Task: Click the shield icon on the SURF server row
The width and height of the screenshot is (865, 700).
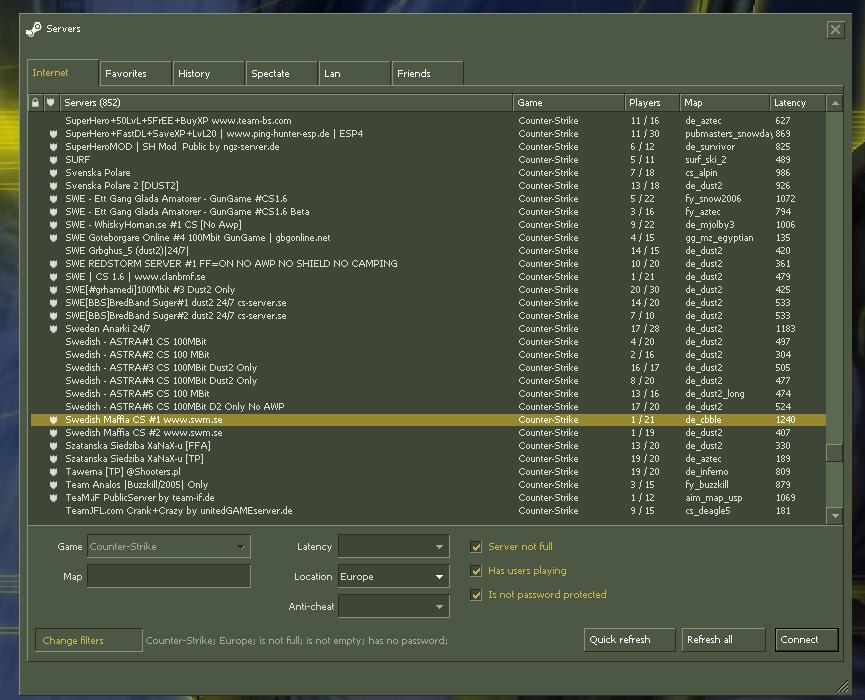Action: (54, 160)
